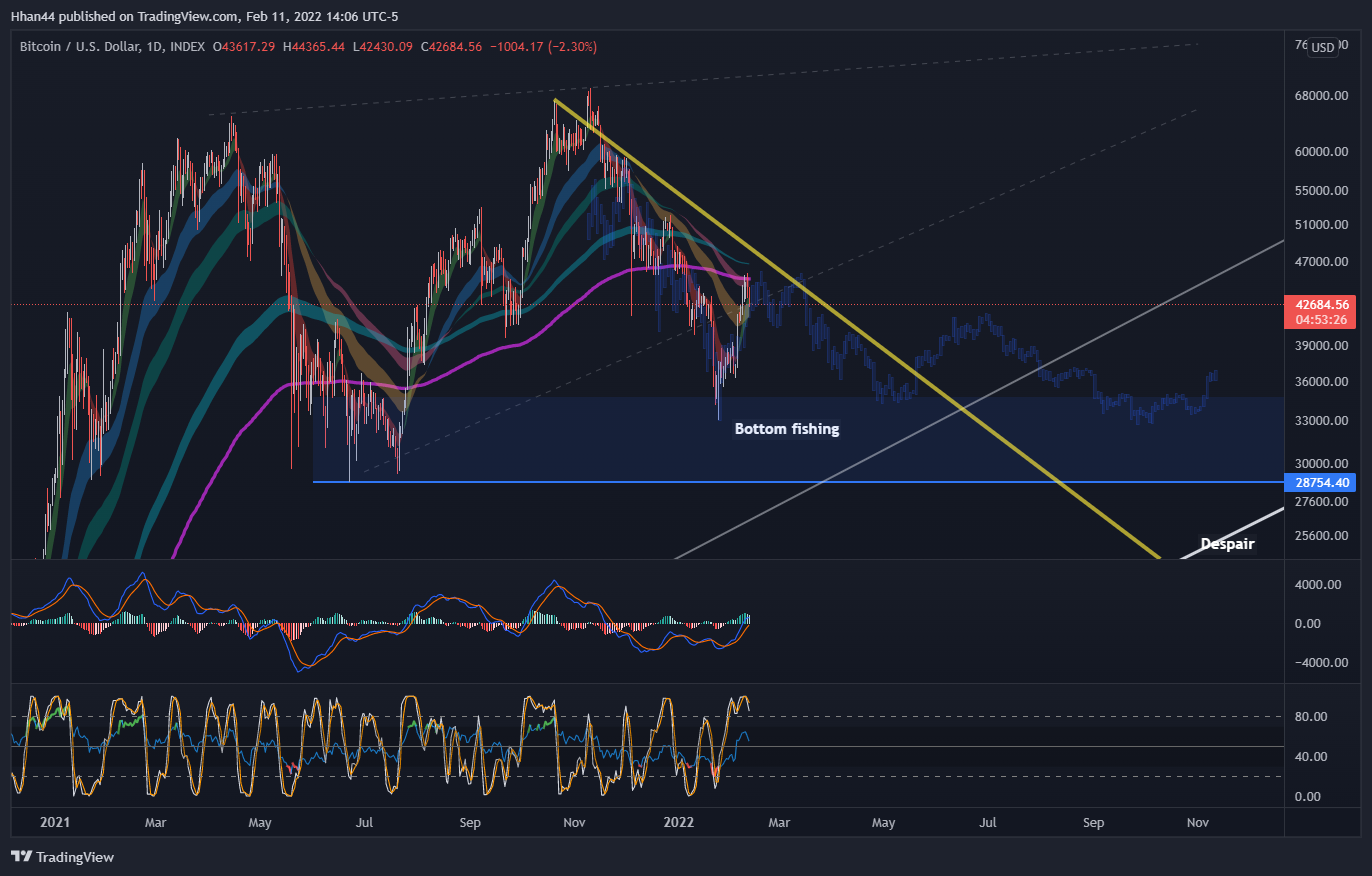
Task: Click the 60000.00 price axis label
Action: click(x=1320, y=152)
